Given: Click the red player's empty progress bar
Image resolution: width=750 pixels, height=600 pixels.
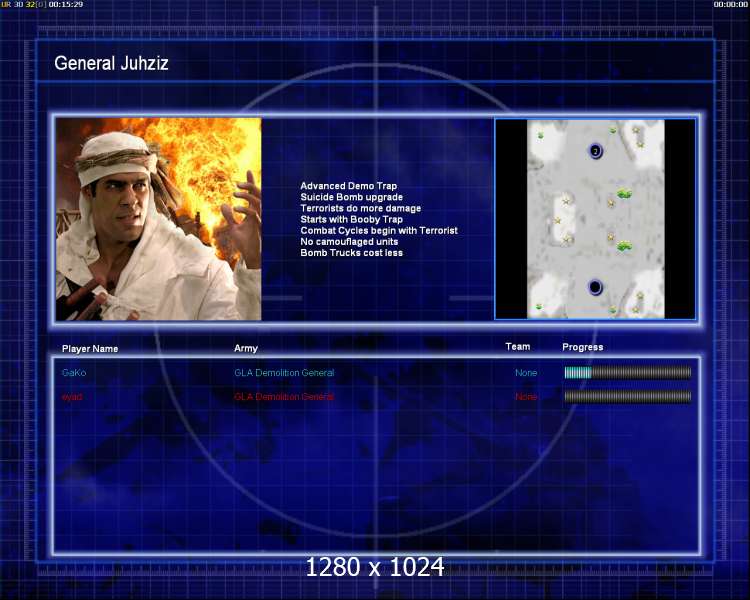Looking at the screenshot, I should (628, 396).
